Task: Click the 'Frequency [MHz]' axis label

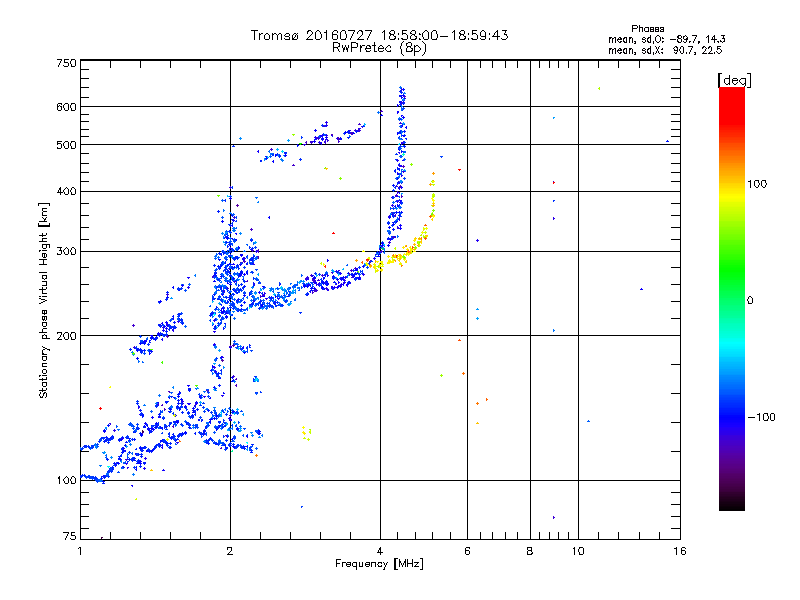Action: click(379, 564)
